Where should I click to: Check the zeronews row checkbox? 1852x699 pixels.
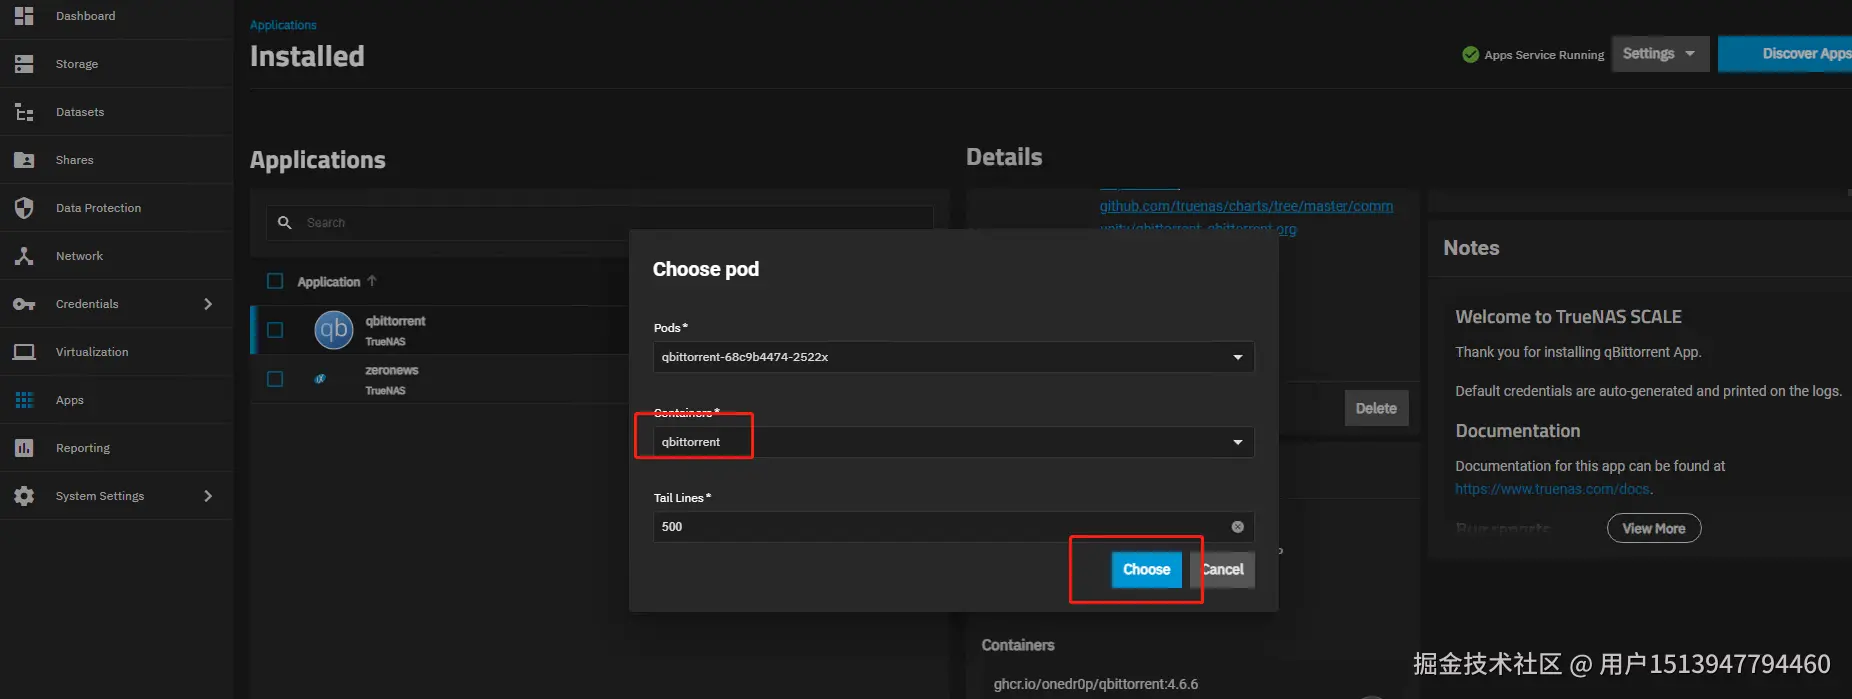[x=275, y=379]
